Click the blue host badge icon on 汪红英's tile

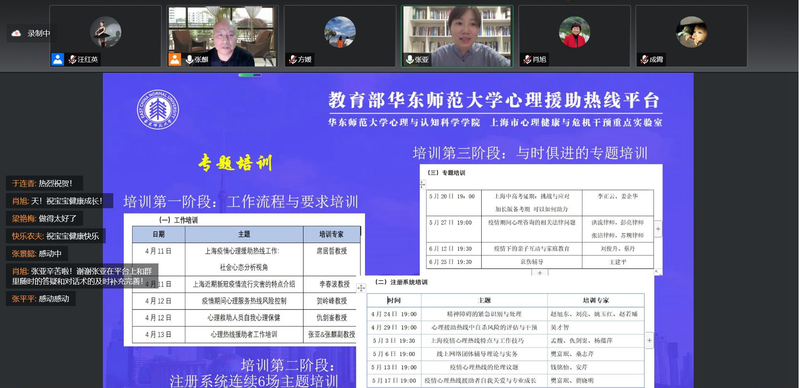point(58,60)
